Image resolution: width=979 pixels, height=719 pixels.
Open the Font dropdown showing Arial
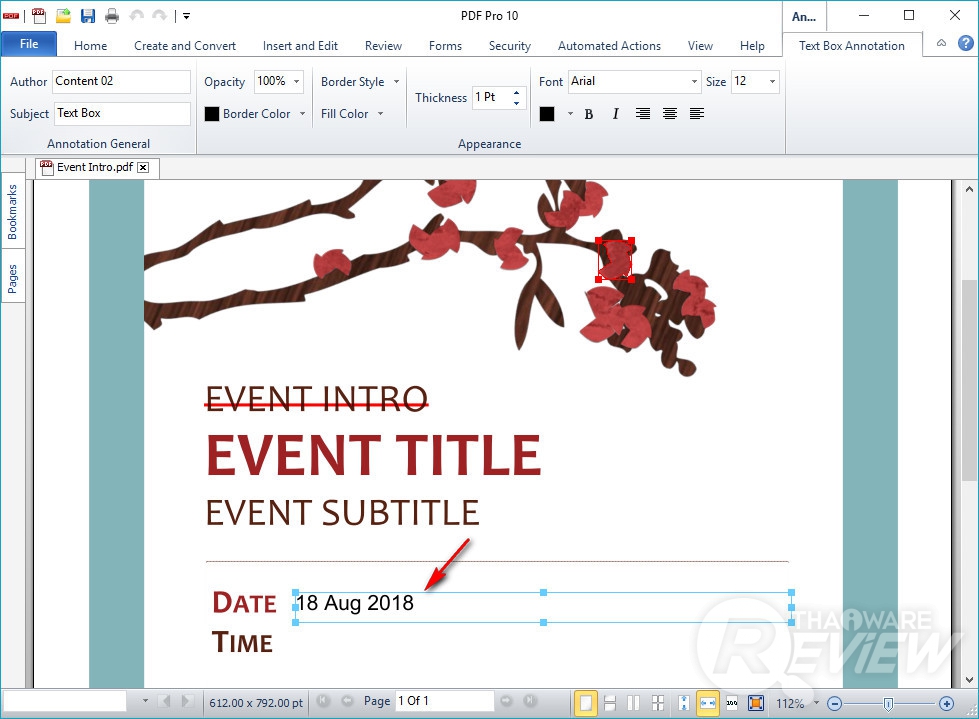pyautogui.click(x=694, y=82)
